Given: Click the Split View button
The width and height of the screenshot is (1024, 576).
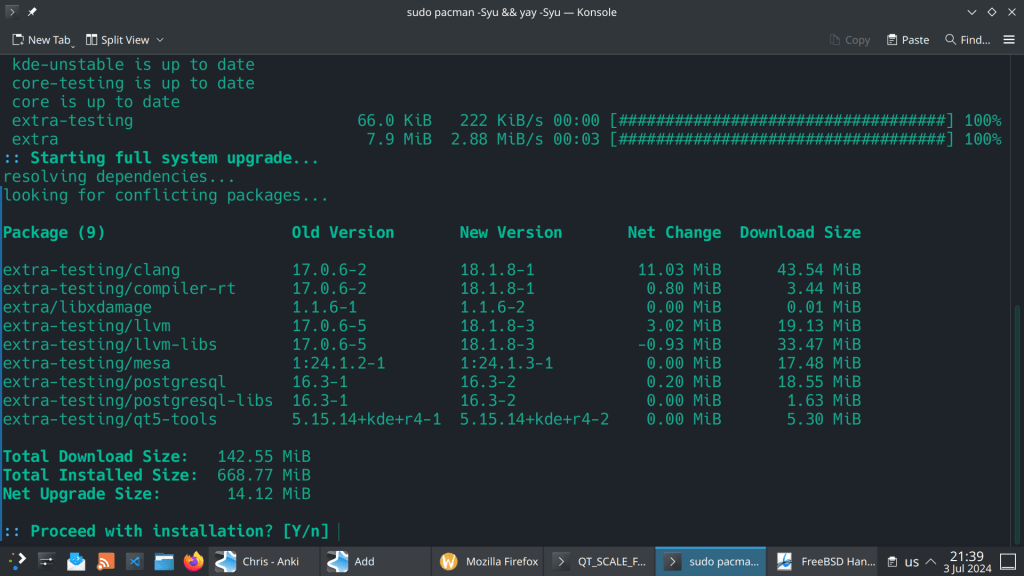Looking at the screenshot, I should (x=117, y=40).
